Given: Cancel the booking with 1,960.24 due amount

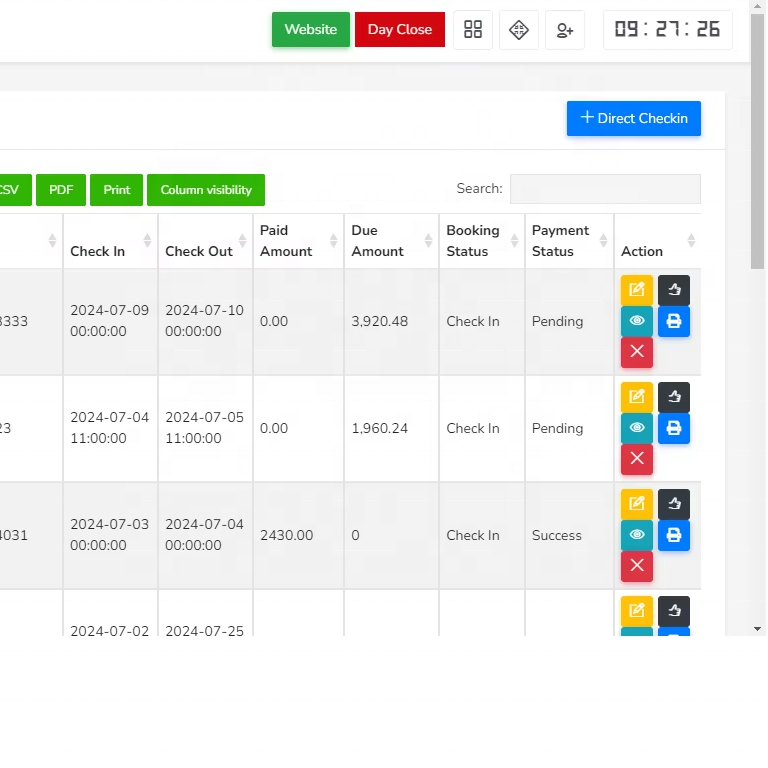Looking at the screenshot, I should pos(637,459).
